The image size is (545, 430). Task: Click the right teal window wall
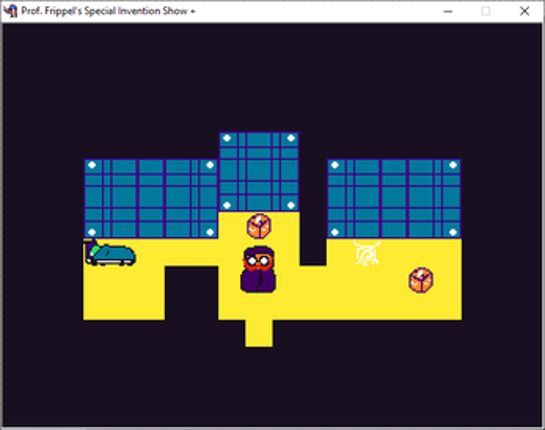pyautogui.click(x=394, y=198)
